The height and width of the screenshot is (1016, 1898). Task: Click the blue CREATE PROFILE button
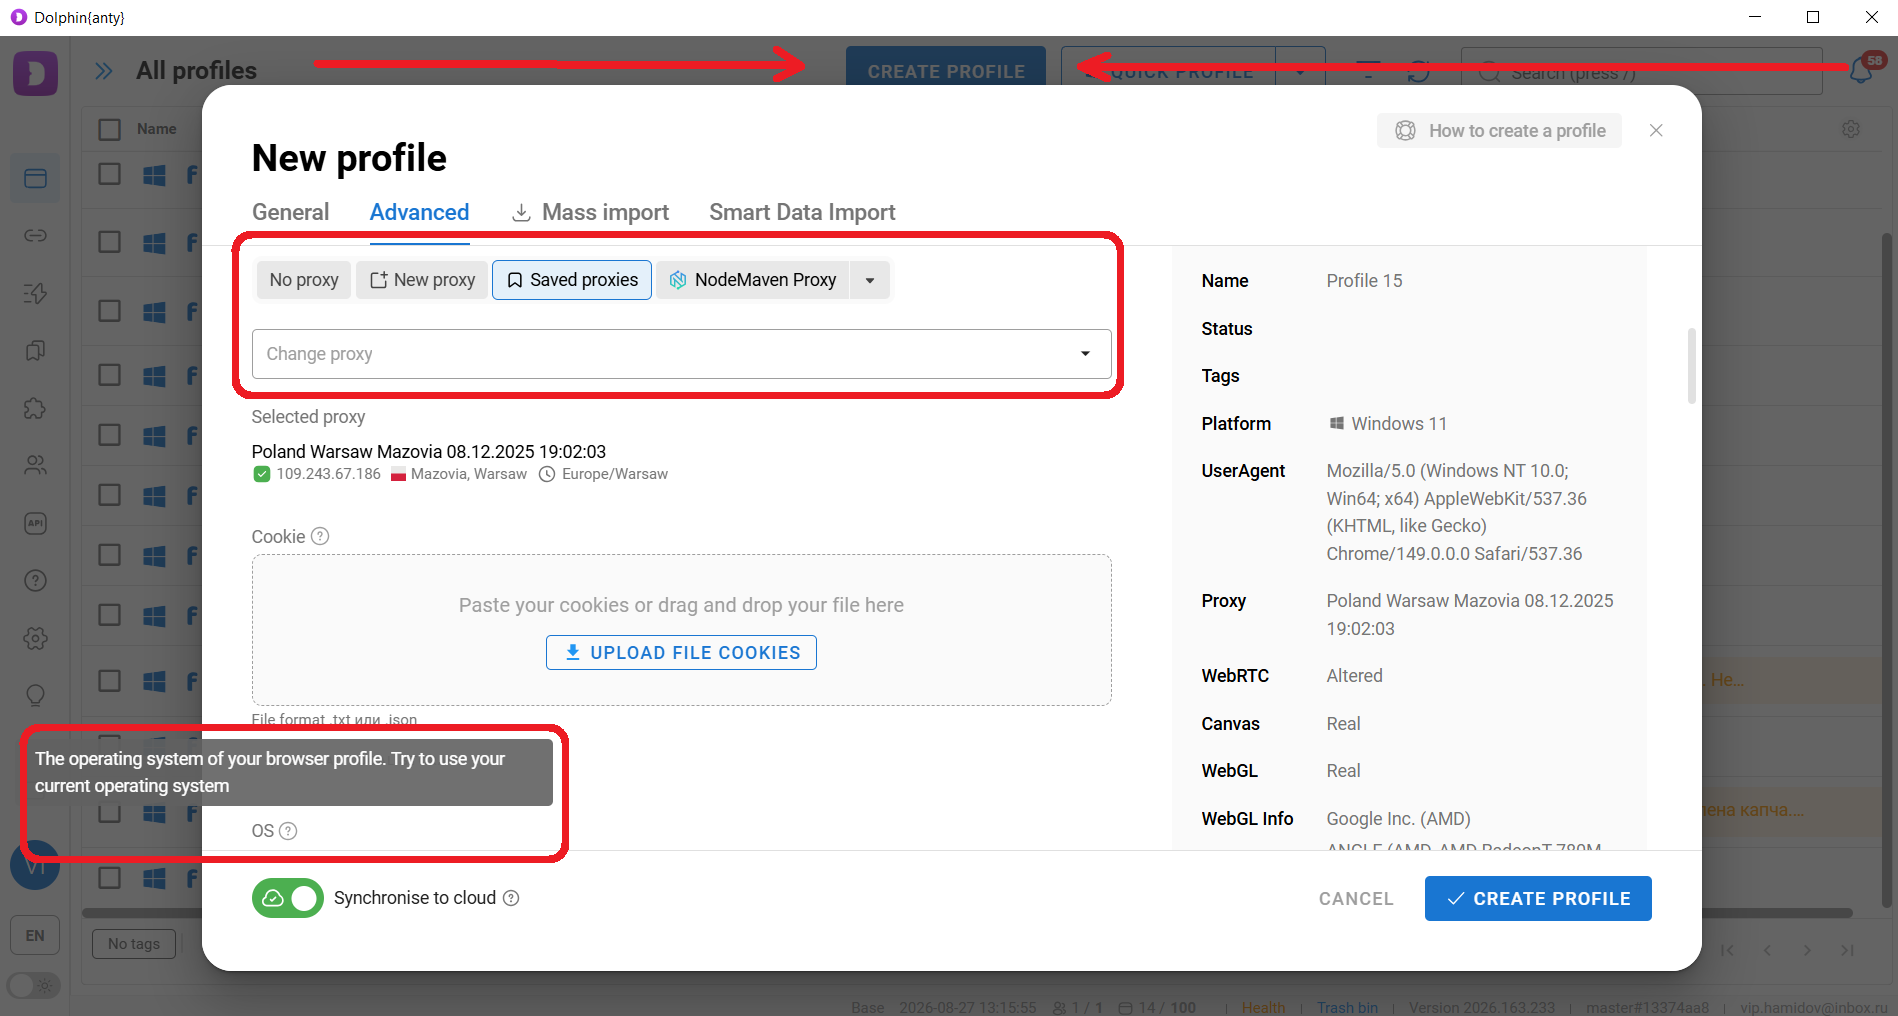(x=1538, y=899)
